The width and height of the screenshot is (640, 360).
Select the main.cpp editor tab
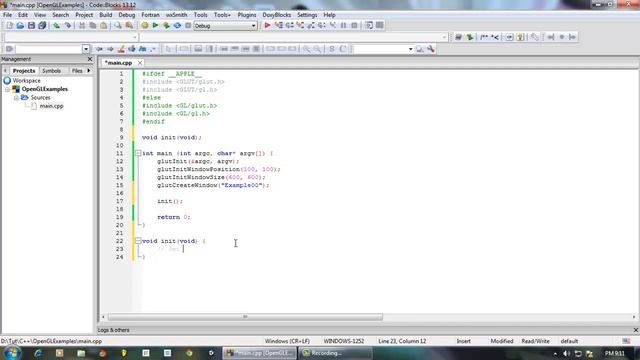pos(118,63)
